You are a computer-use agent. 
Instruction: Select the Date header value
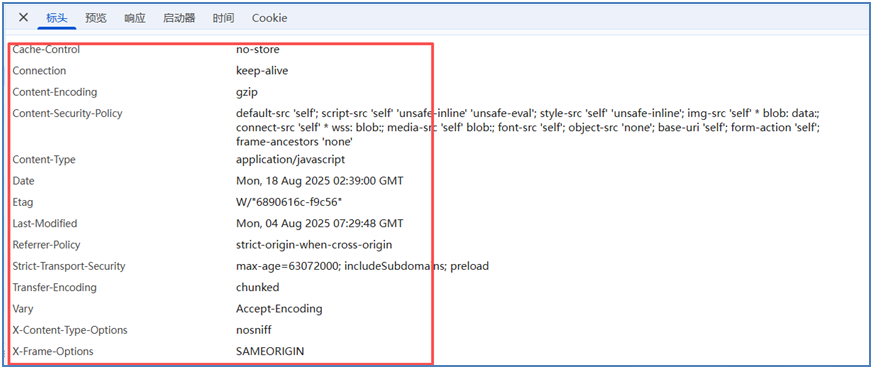(x=320, y=181)
